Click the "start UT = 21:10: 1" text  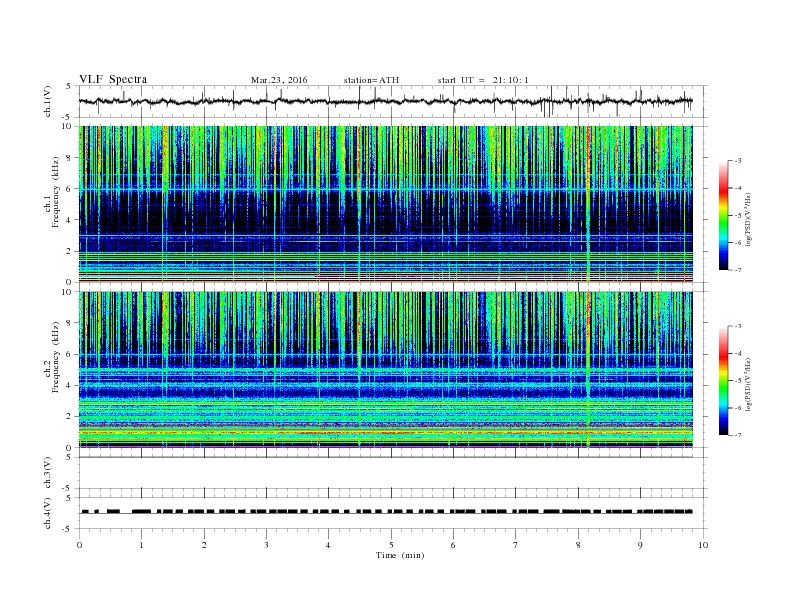(x=483, y=80)
